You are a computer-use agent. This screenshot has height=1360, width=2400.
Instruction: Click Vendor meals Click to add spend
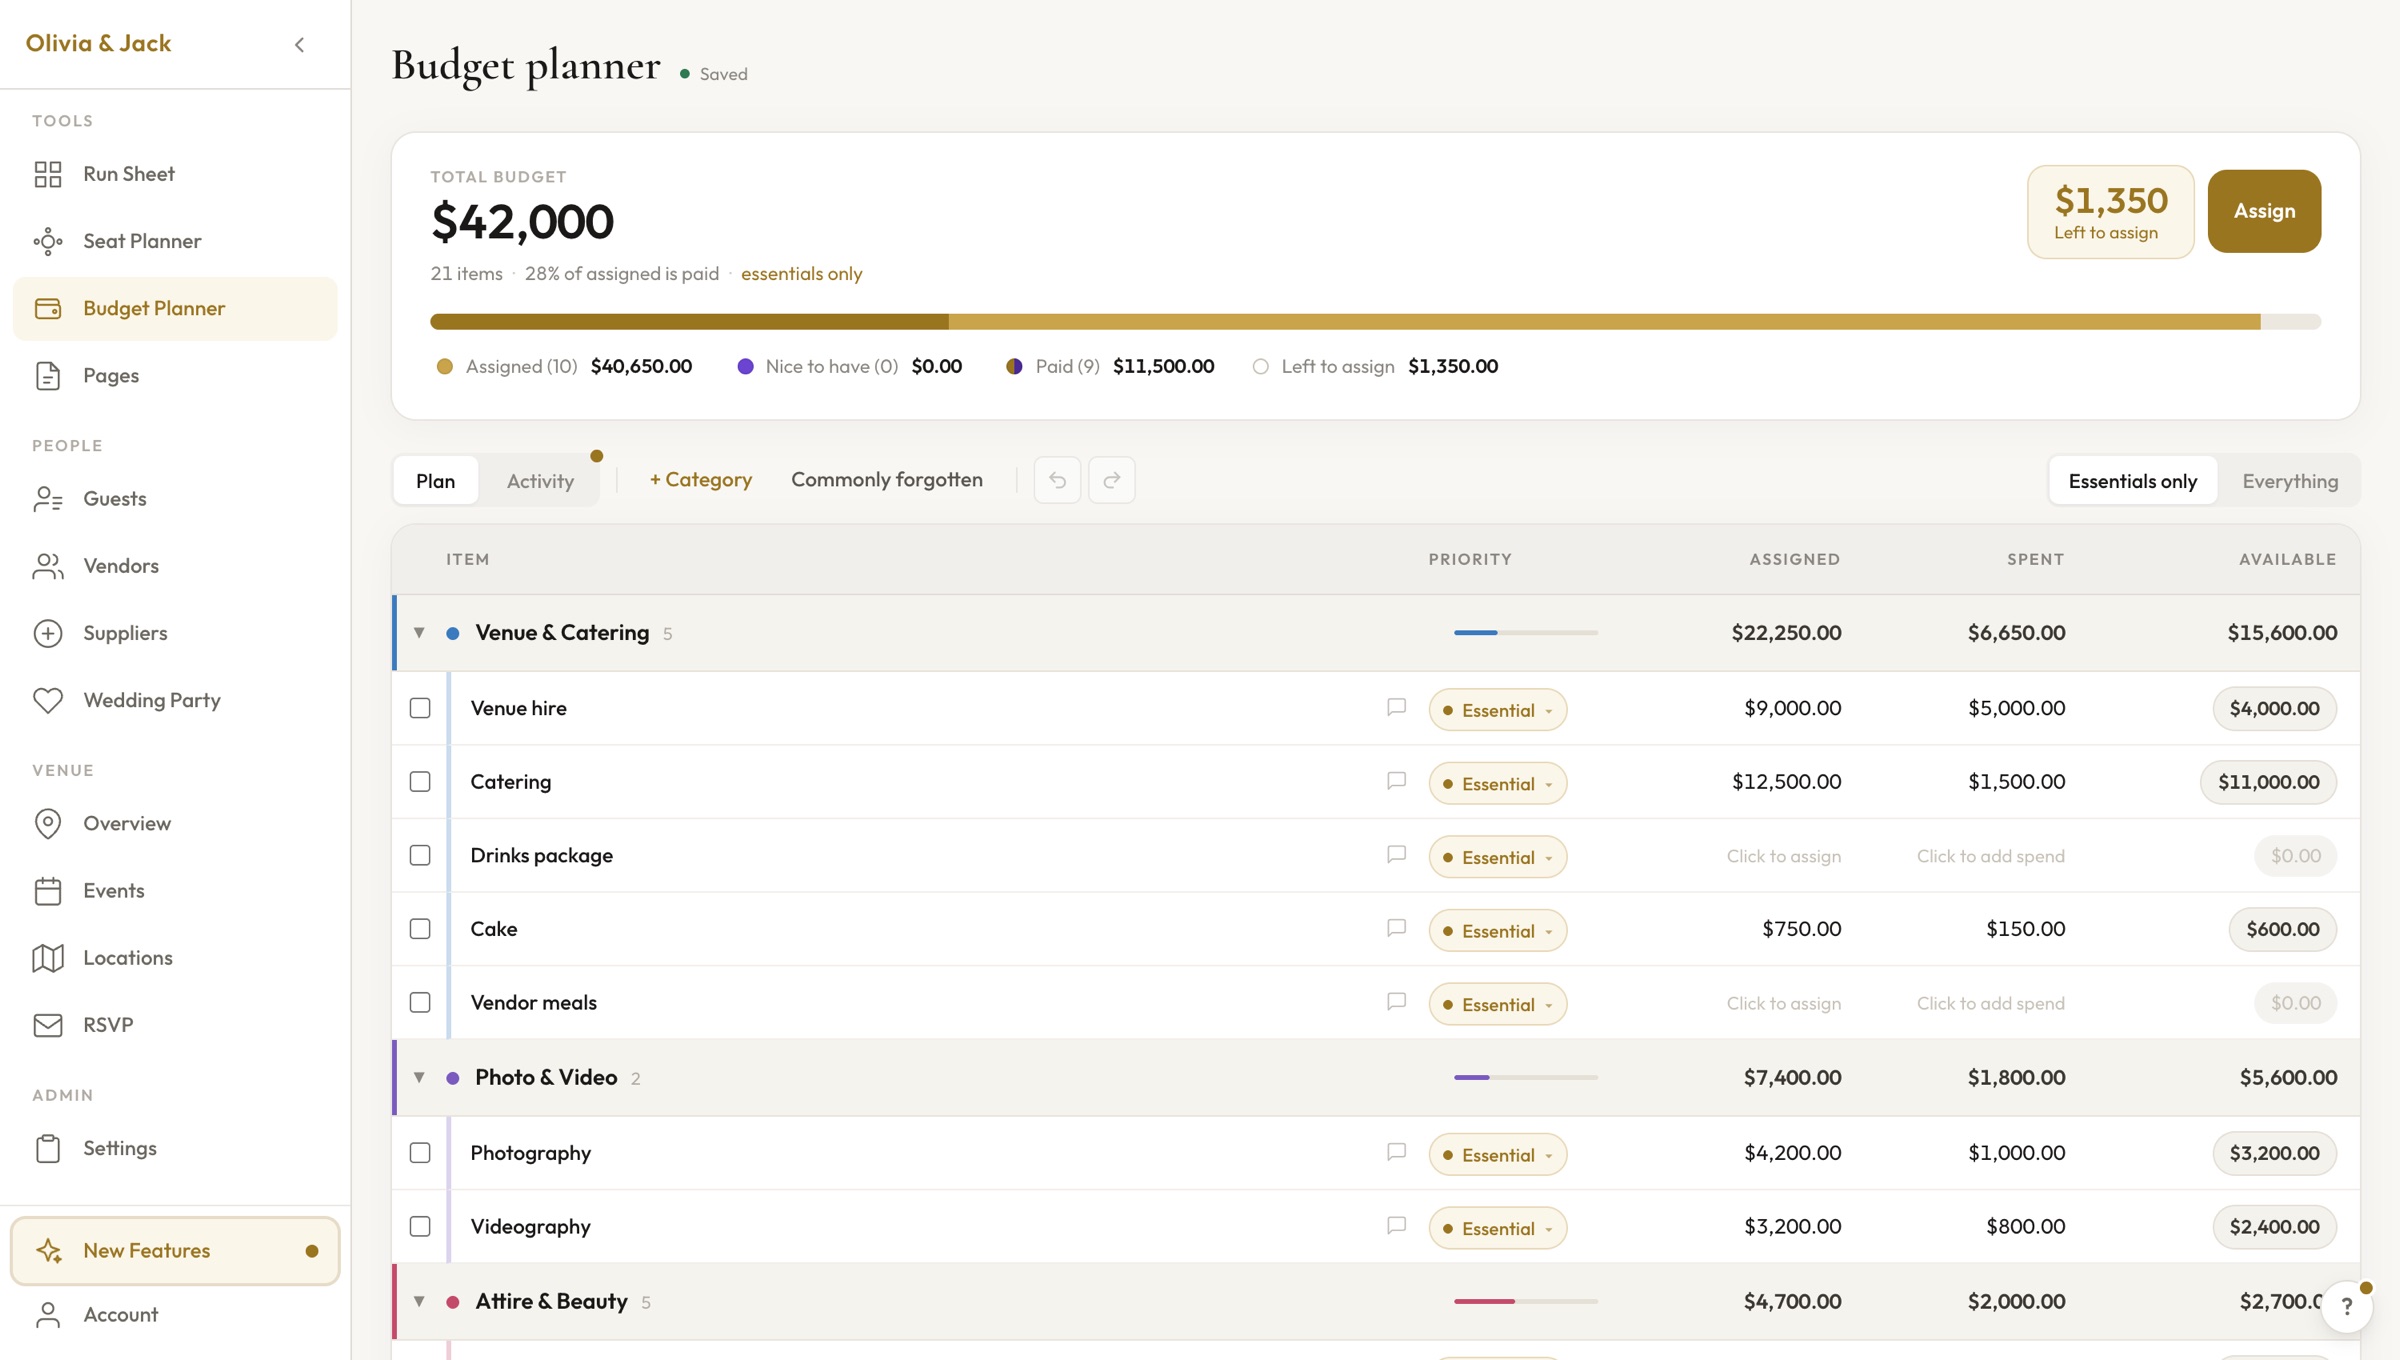coord(1990,1003)
